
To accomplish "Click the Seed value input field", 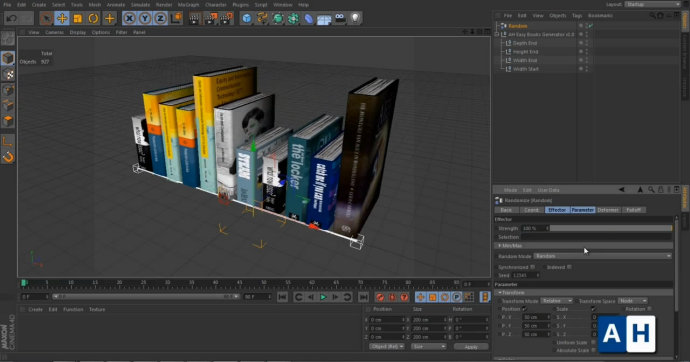I will coord(525,275).
